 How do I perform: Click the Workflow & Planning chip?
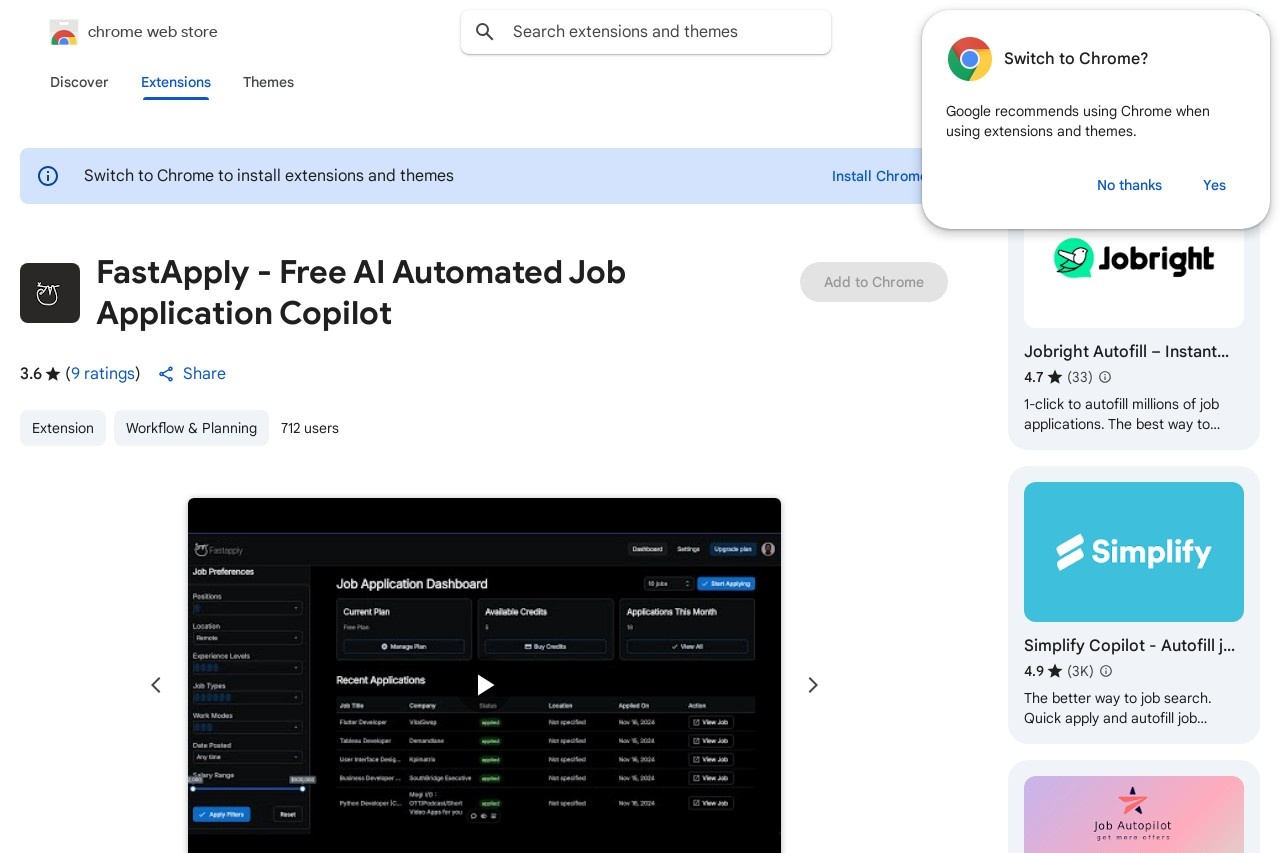click(x=191, y=428)
